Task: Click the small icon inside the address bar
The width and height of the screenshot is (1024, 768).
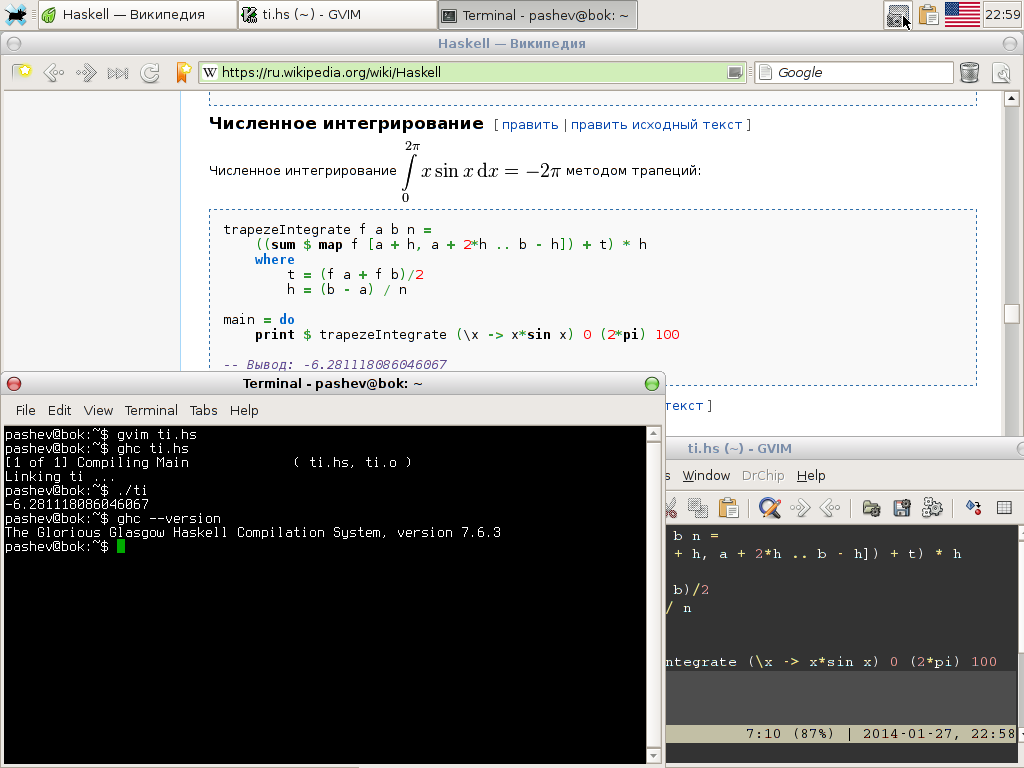Action: pyautogui.click(x=735, y=72)
